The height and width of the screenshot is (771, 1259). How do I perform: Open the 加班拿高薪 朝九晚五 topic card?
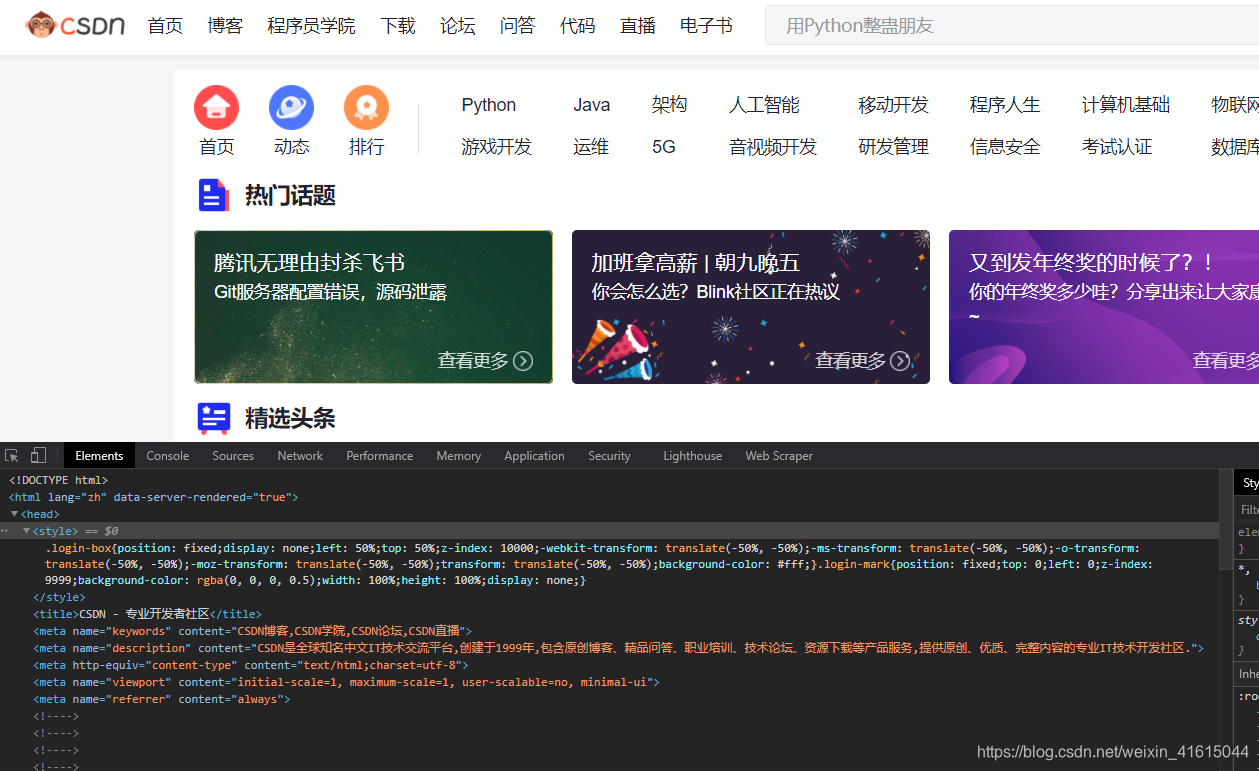click(x=751, y=307)
